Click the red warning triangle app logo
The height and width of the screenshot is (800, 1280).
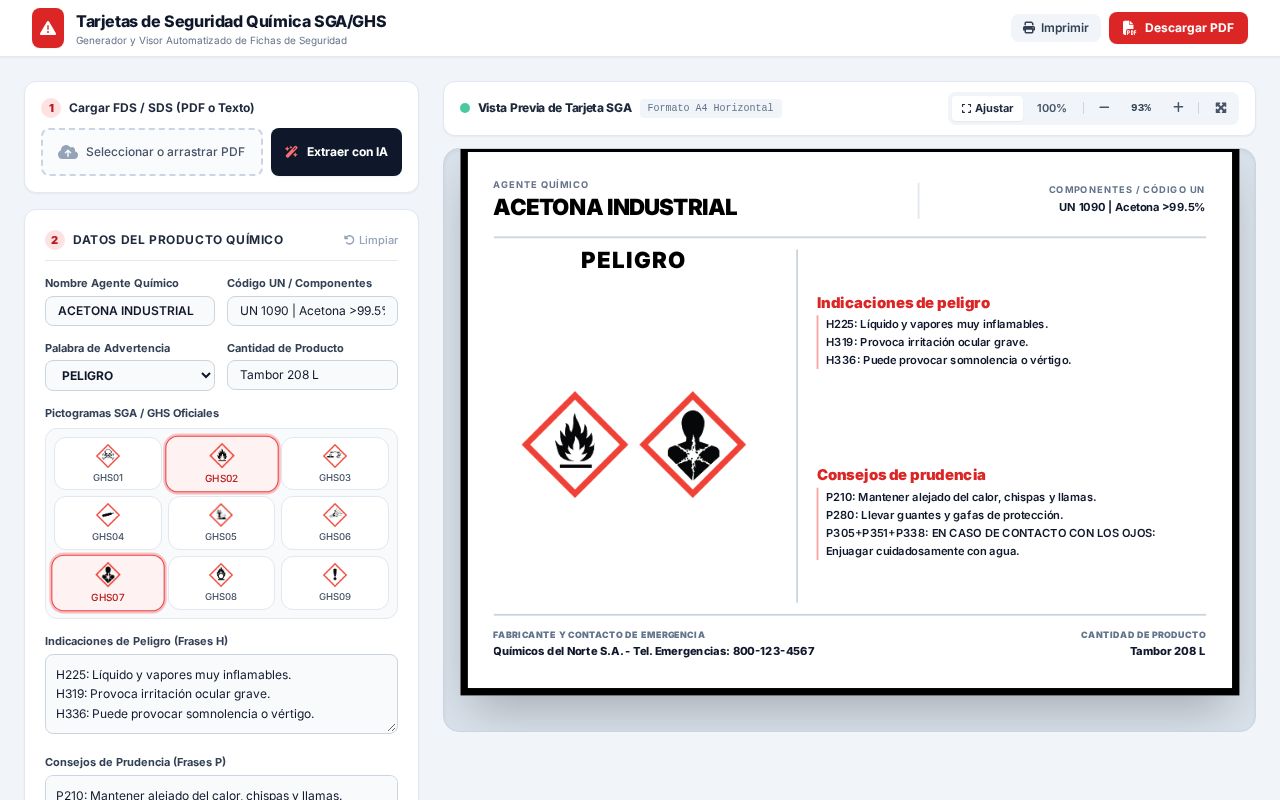point(48,28)
